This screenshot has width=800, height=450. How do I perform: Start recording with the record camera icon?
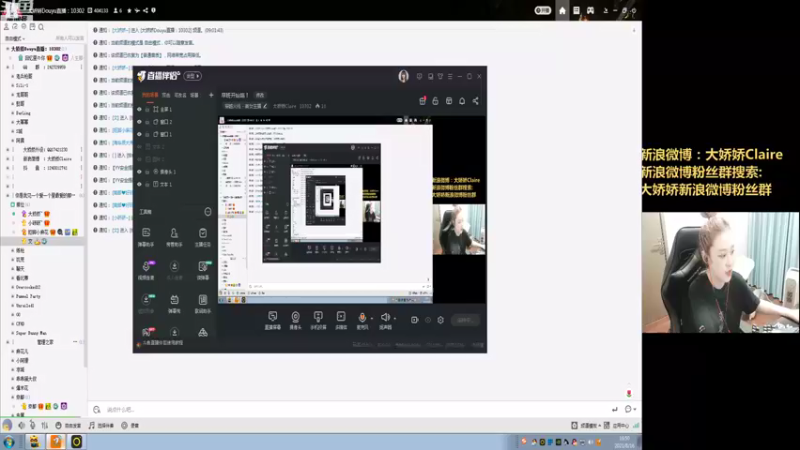[x=414, y=320]
